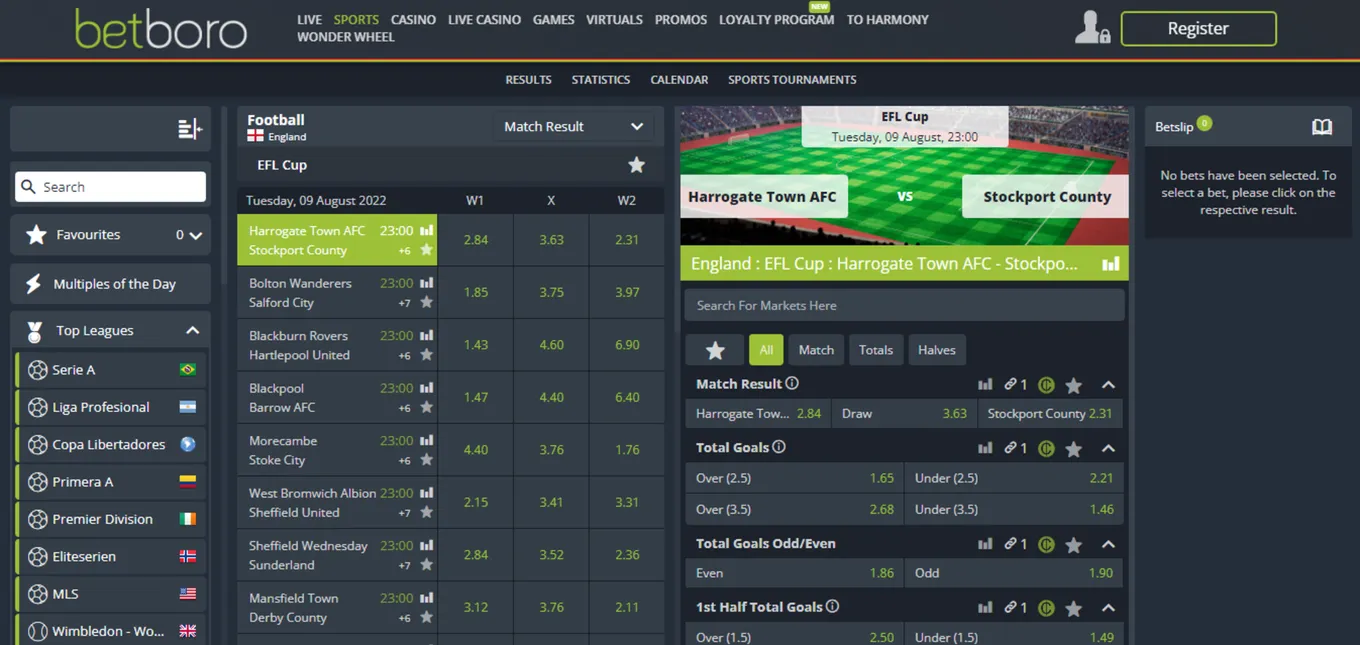Click the Register button
Viewport: 1360px width, 645px height.
tap(1198, 29)
